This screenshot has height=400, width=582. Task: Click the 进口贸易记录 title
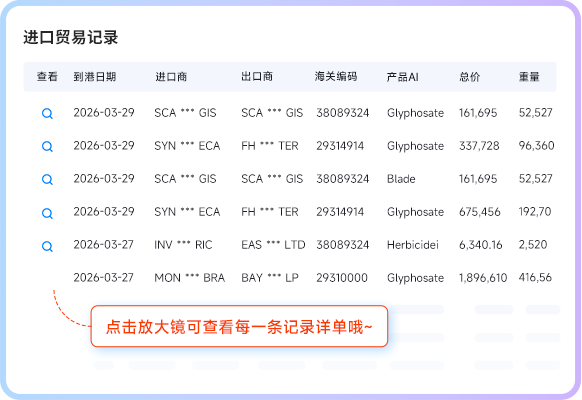click(71, 37)
